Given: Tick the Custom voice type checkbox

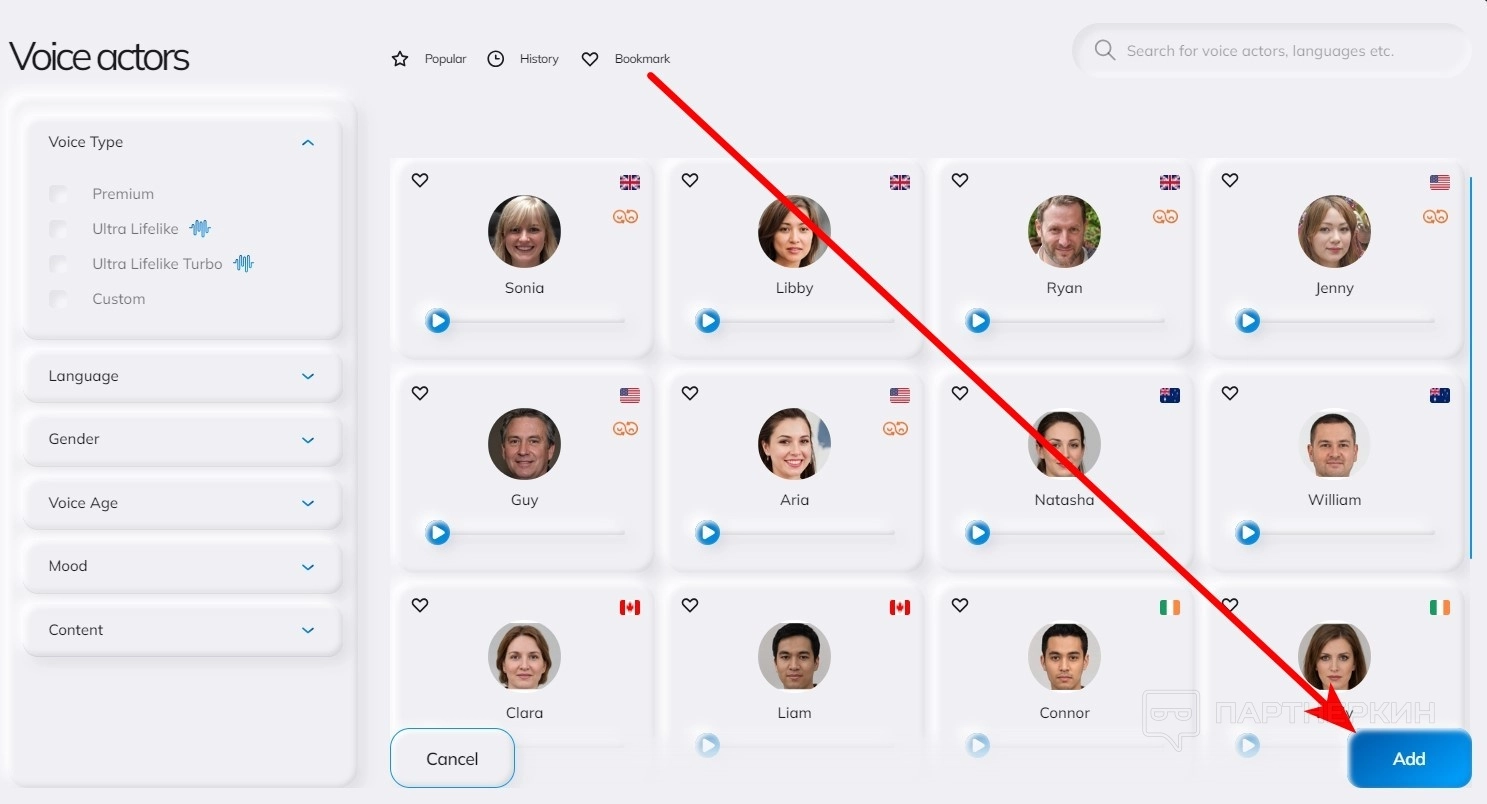Looking at the screenshot, I should 59,299.
